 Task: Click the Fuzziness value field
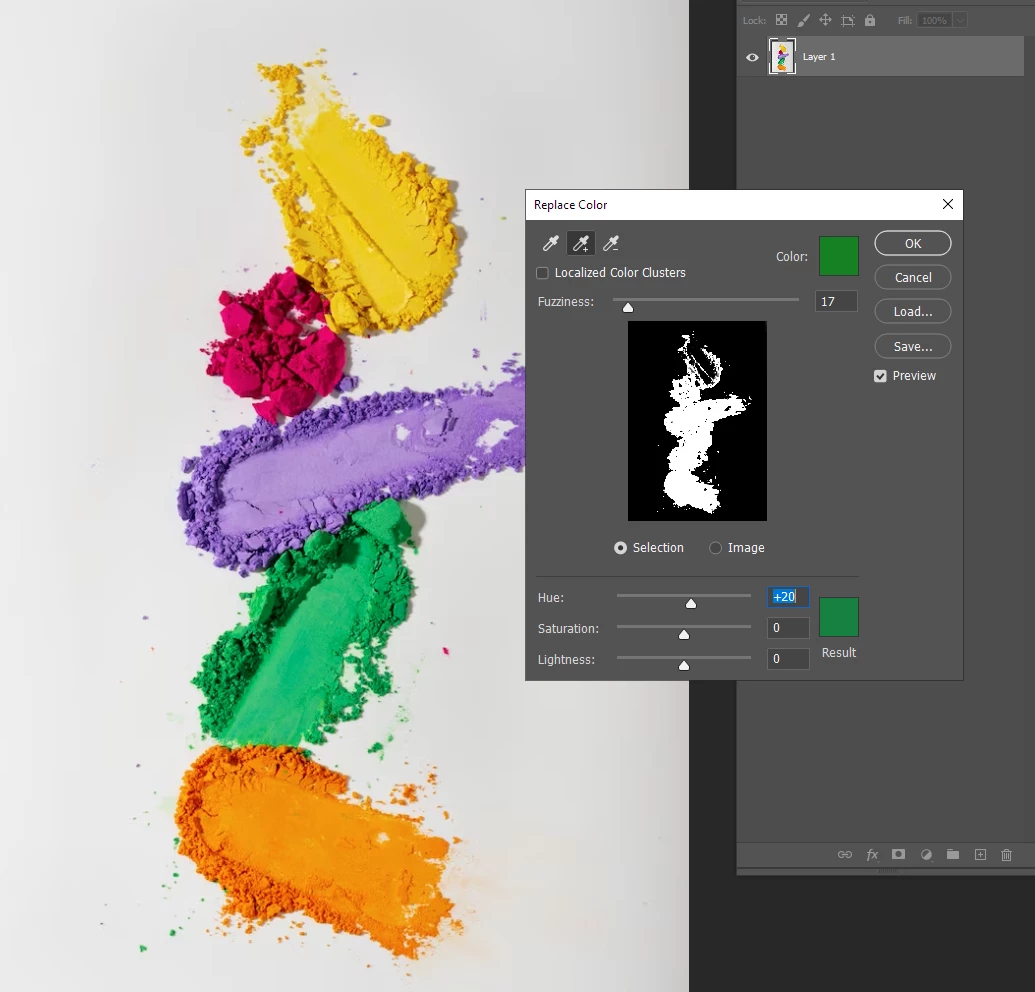tap(836, 302)
